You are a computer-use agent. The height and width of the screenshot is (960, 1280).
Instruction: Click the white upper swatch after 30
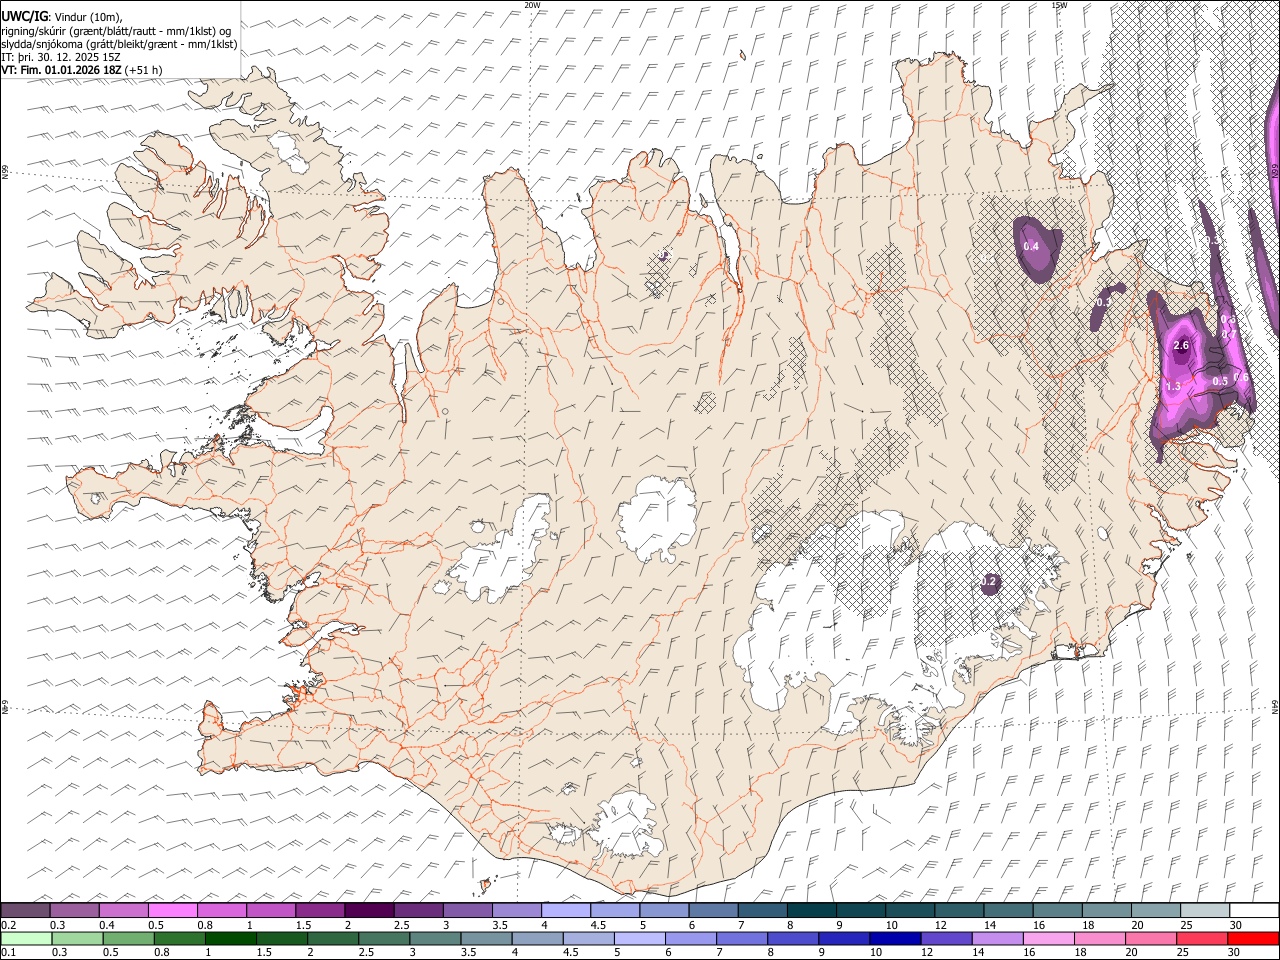[1253, 910]
